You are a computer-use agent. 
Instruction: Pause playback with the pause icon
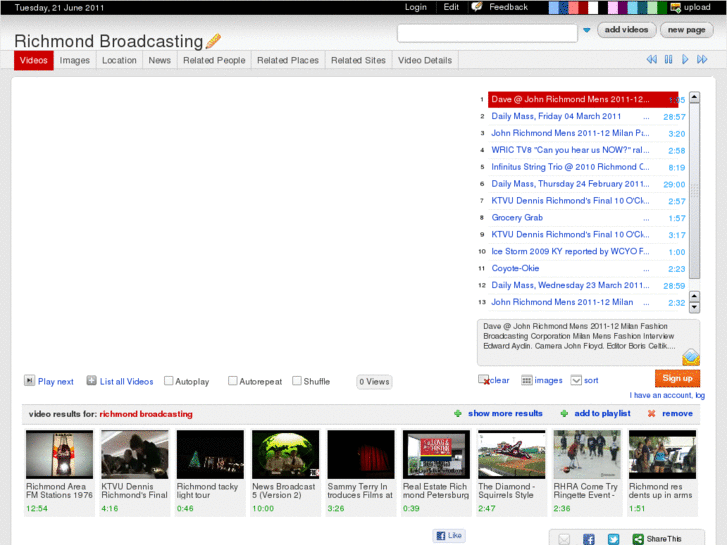668,59
